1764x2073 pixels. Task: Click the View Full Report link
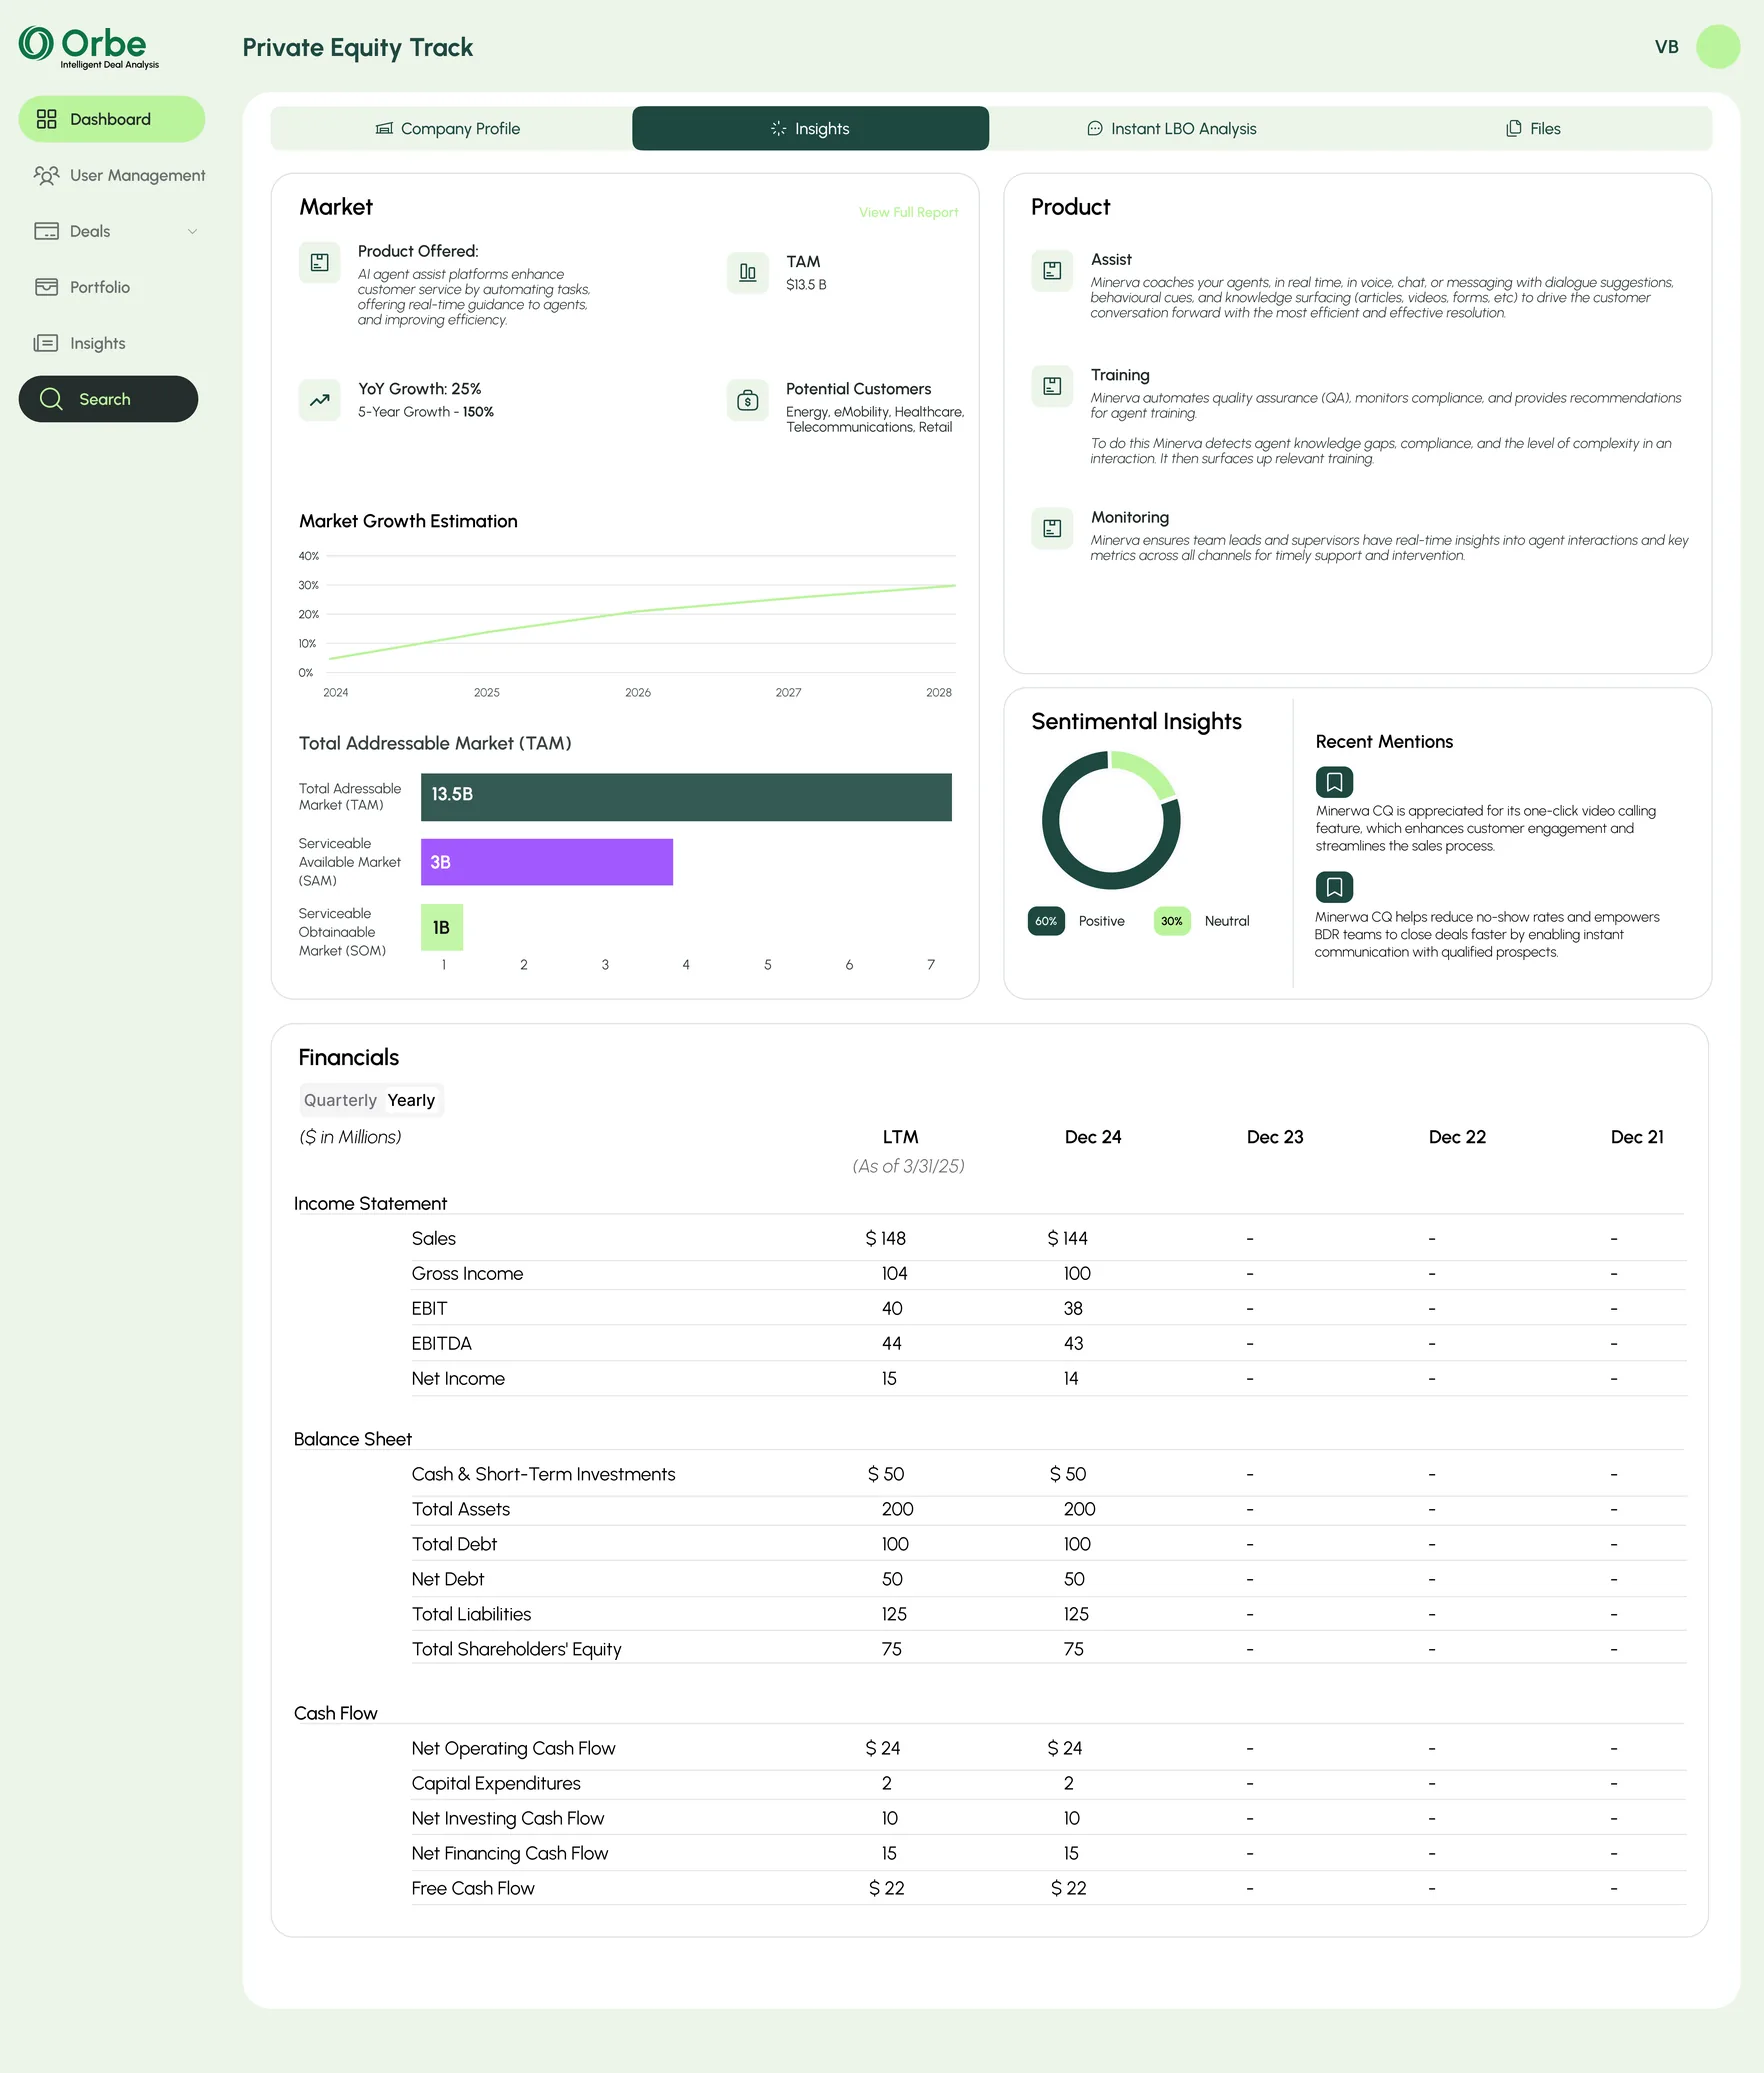908,212
